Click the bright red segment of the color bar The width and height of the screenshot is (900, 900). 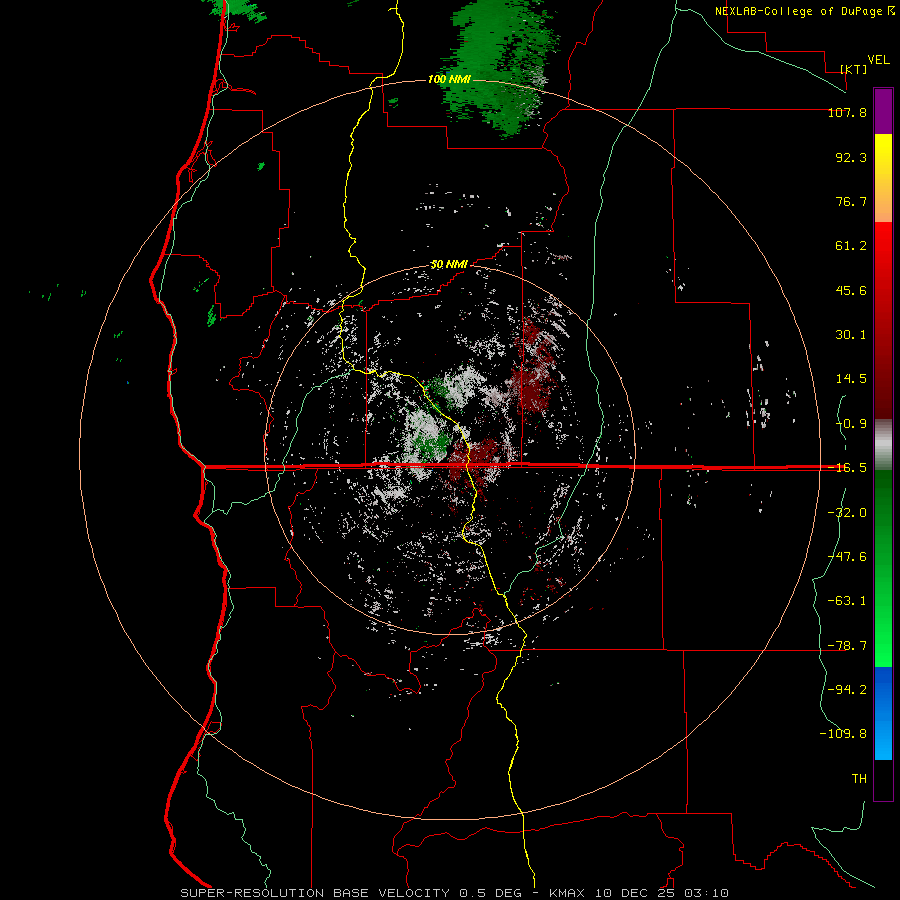pyautogui.click(x=883, y=244)
